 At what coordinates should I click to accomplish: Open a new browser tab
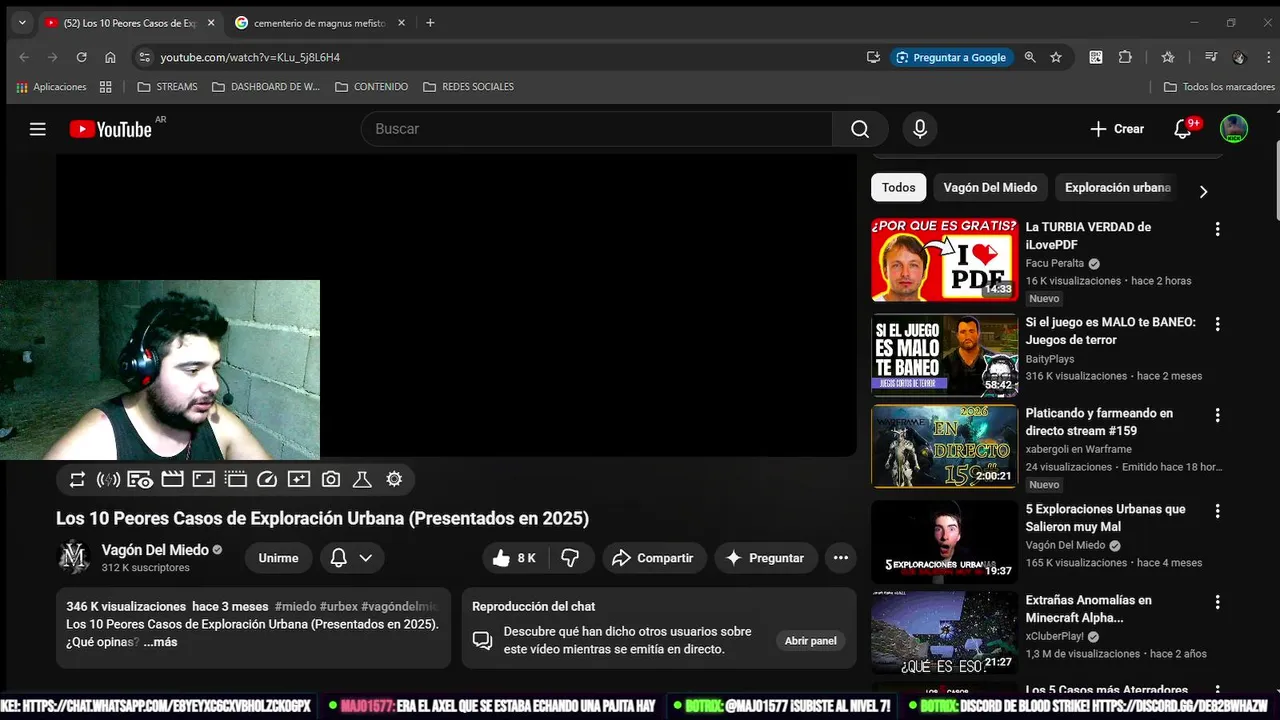[430, 23]
